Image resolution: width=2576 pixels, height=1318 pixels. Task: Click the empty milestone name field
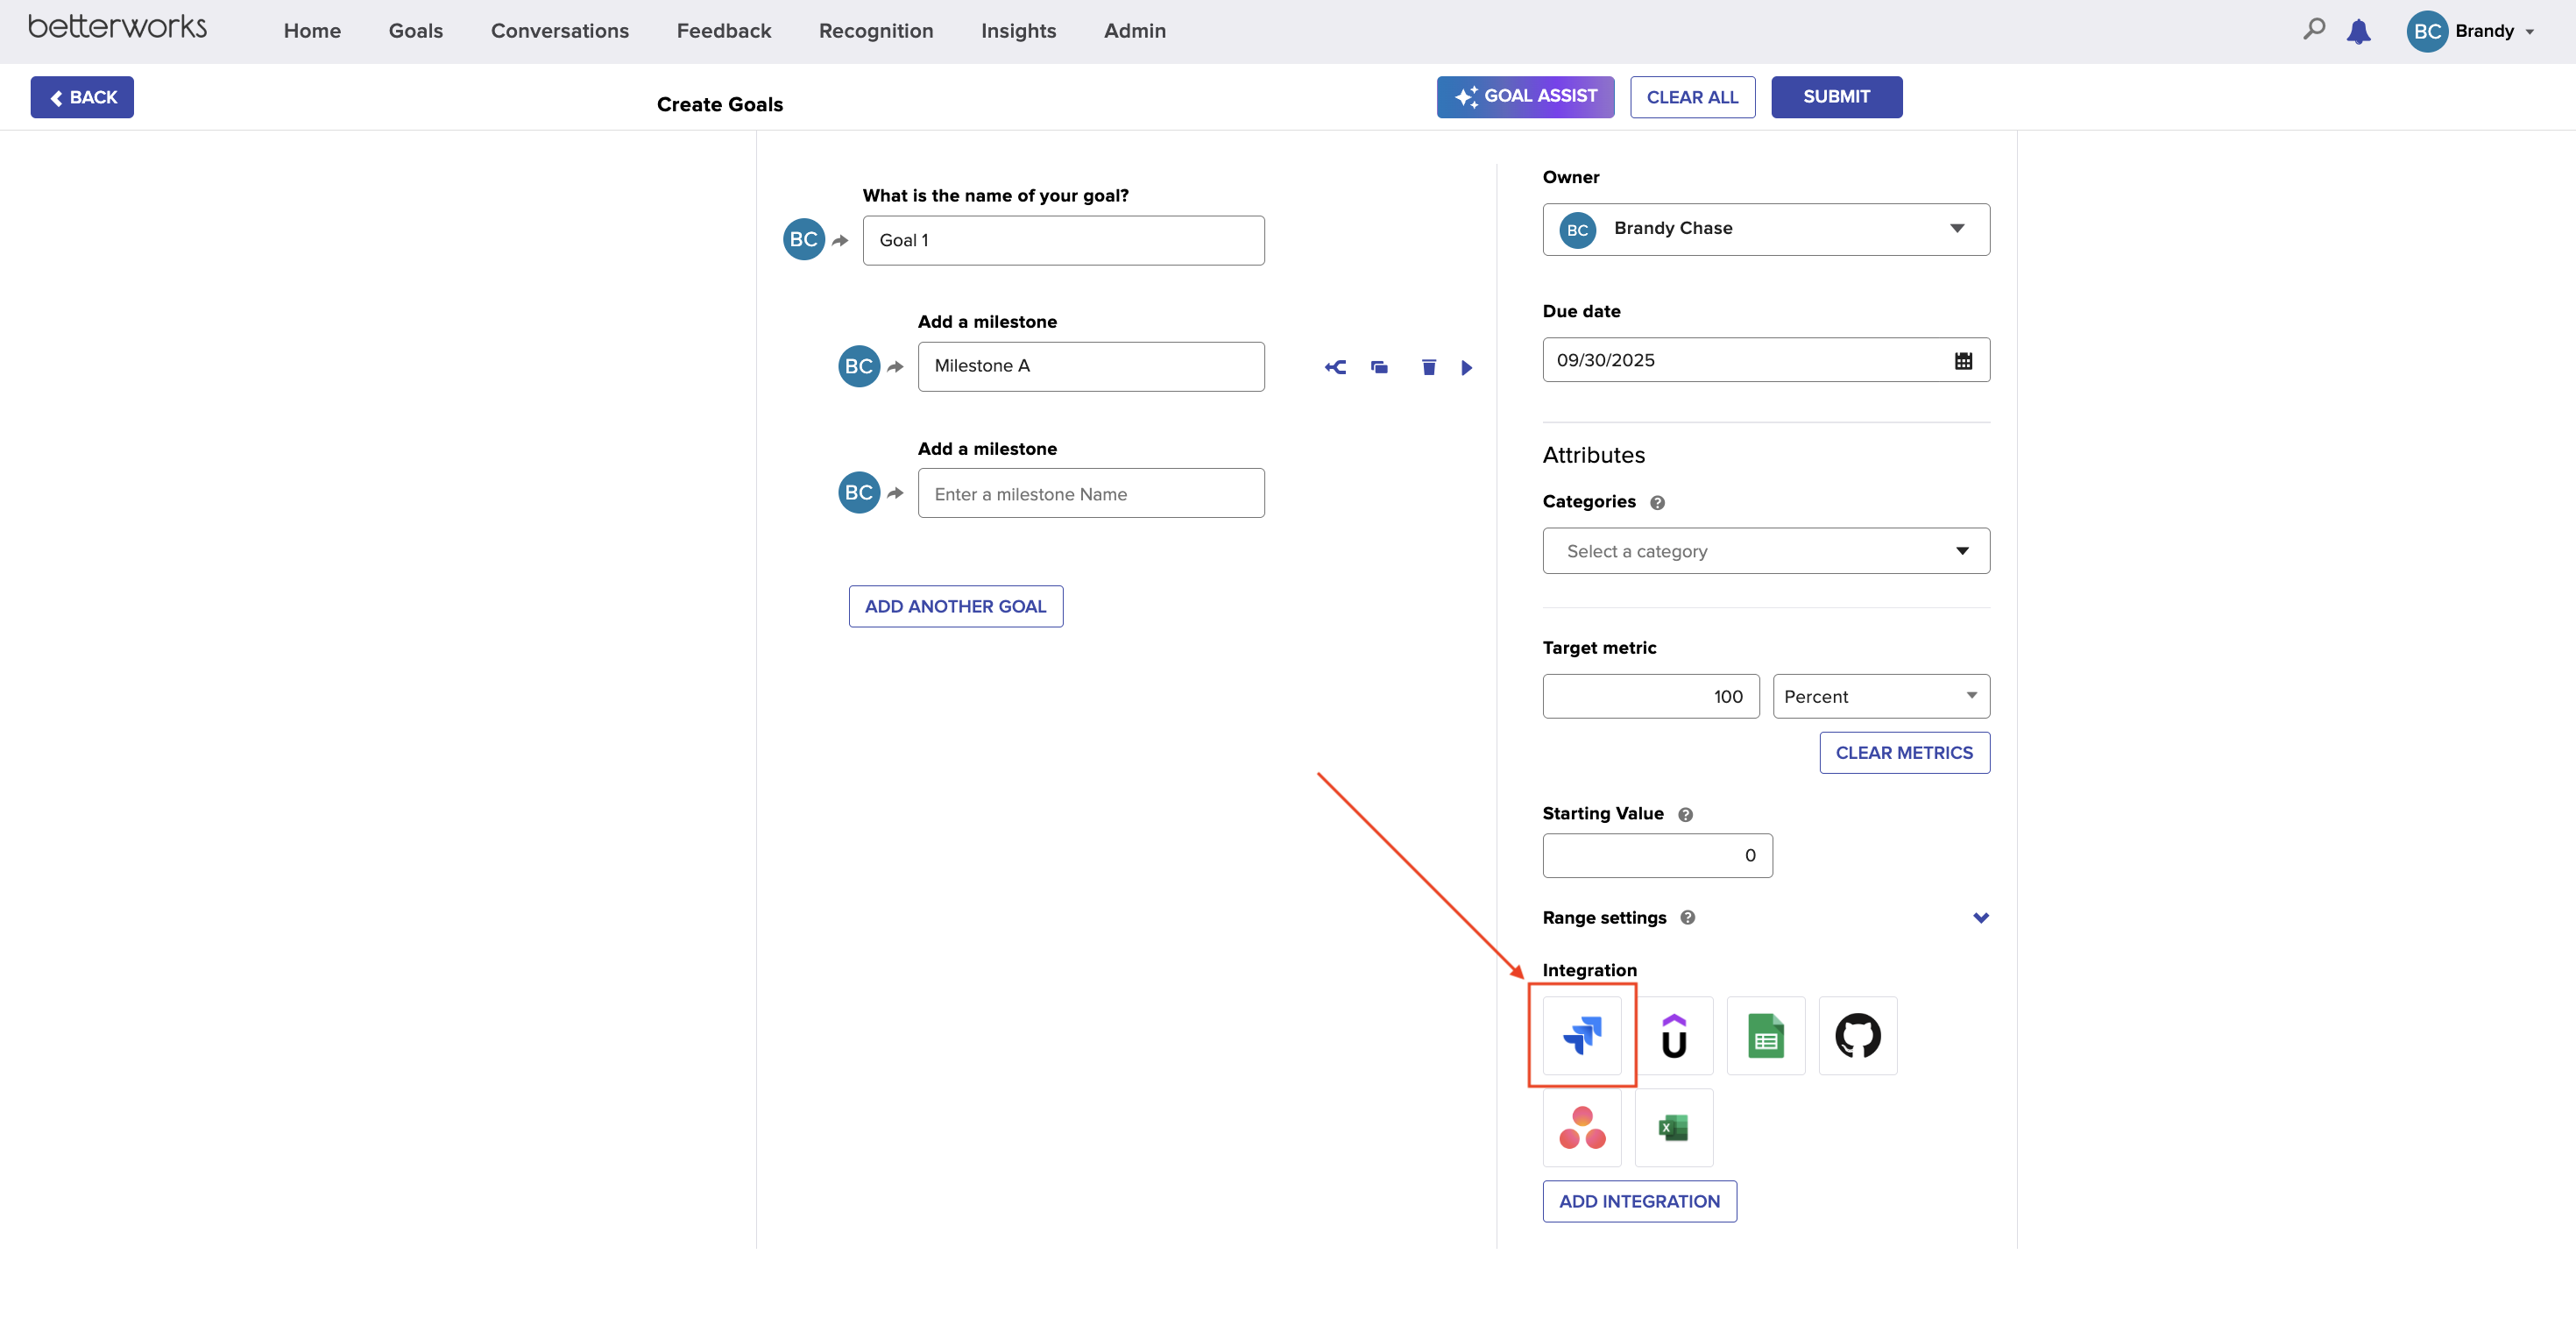pos(1090,494)
